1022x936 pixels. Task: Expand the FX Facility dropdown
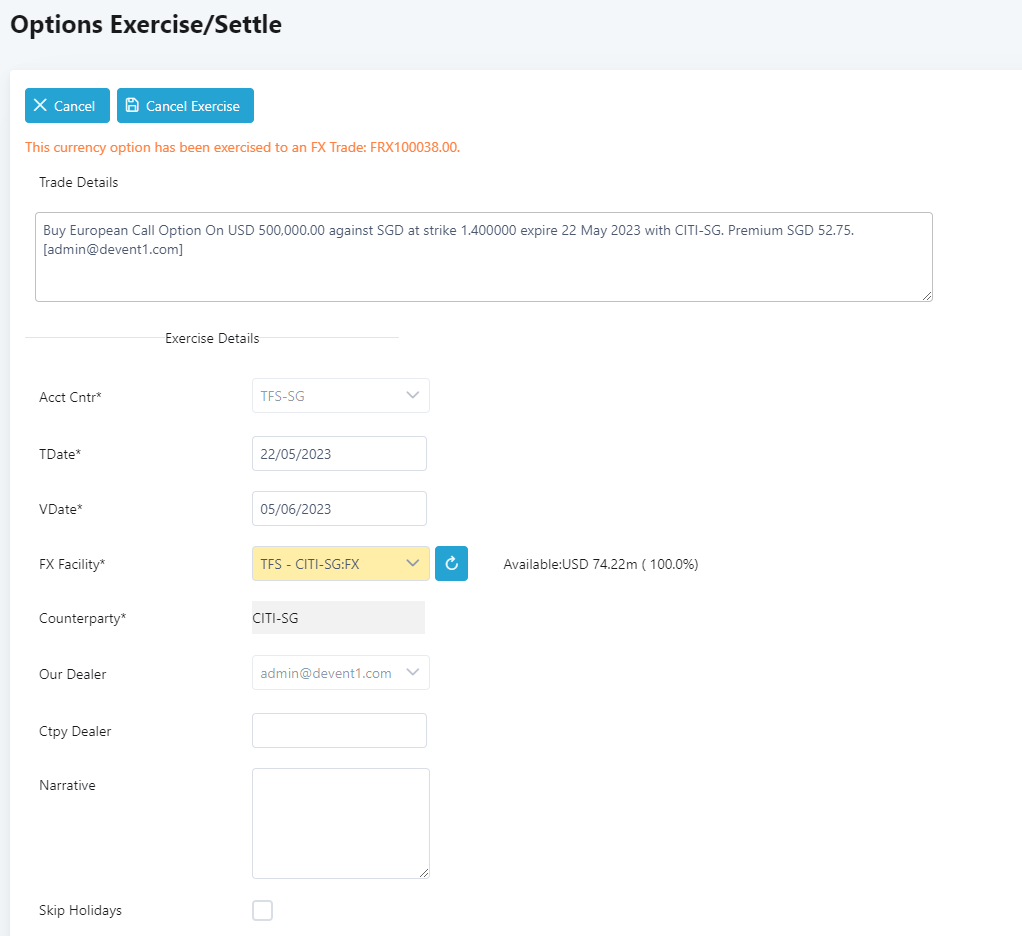pyautogui.click(x=412, y=564)
